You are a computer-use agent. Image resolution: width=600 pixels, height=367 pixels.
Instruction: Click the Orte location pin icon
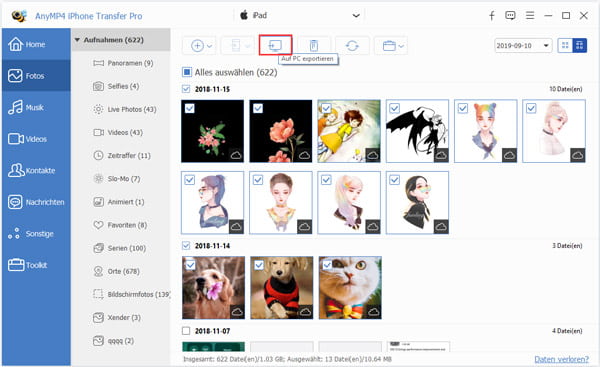click(98, 271)
